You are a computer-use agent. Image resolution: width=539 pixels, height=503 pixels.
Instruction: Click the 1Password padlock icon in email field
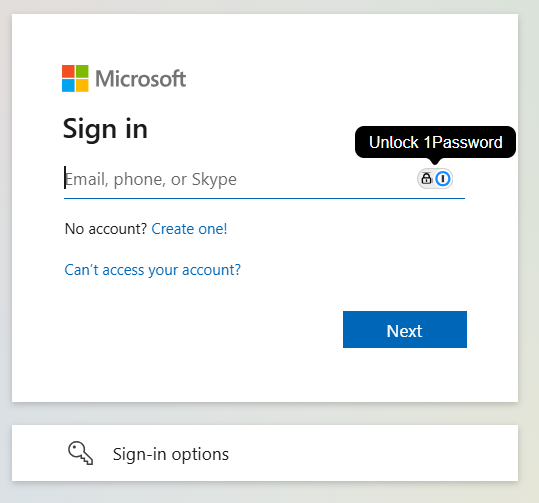coord(426,178)
